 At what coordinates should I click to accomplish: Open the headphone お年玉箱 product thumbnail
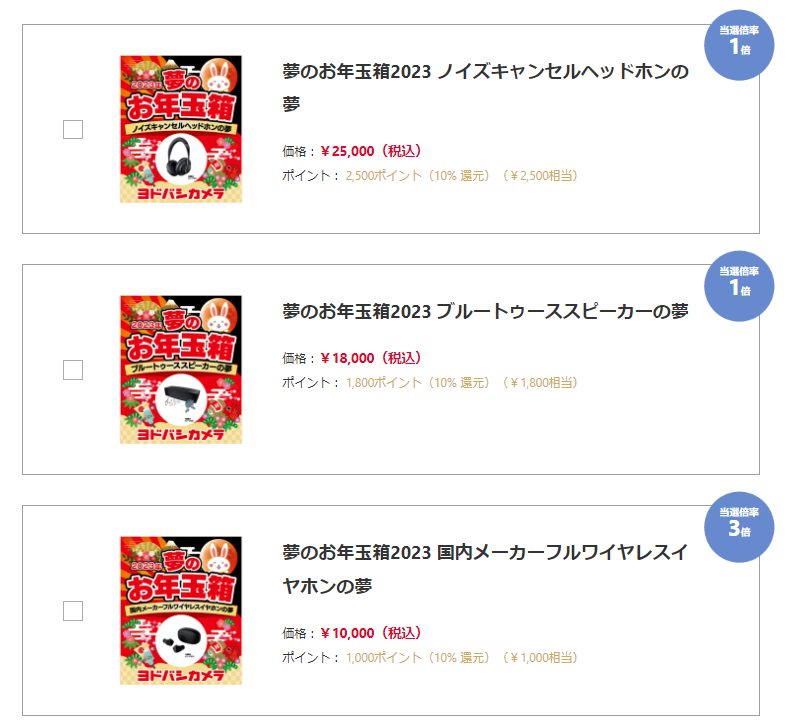(x=181, y=129)
